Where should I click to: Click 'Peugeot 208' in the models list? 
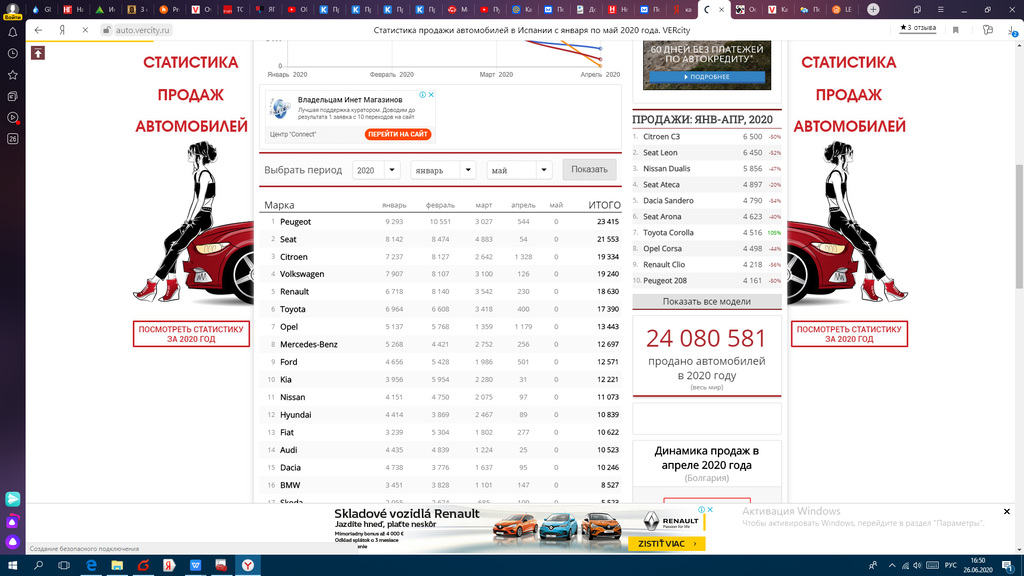click(665, 281)
